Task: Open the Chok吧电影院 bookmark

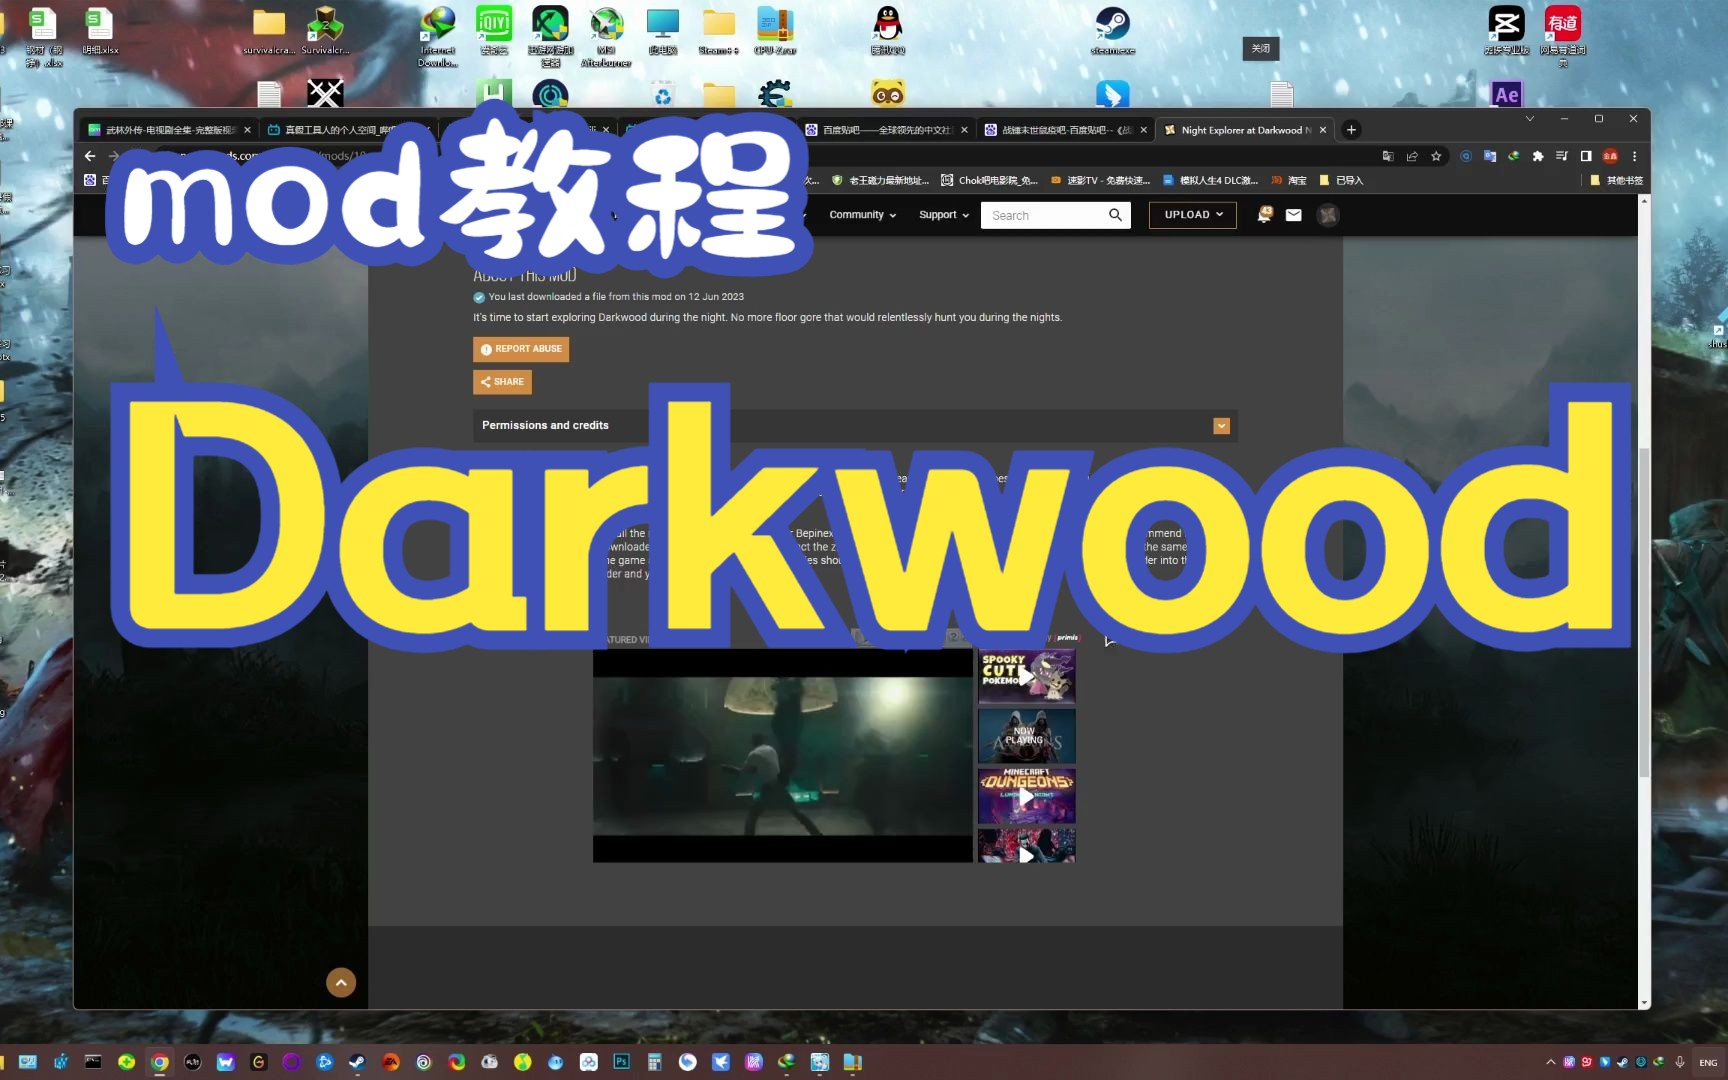Action: point(989,181)
